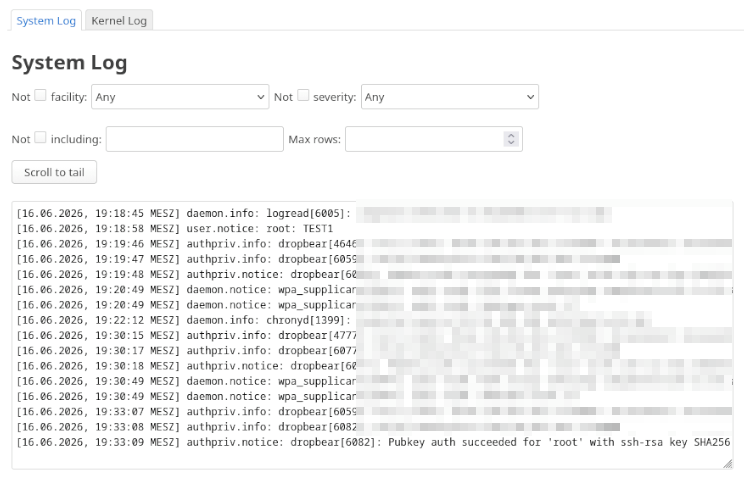Toggle the Not facility checkbox
This screenshot has height=478, width=744.
tap(41, 95)
